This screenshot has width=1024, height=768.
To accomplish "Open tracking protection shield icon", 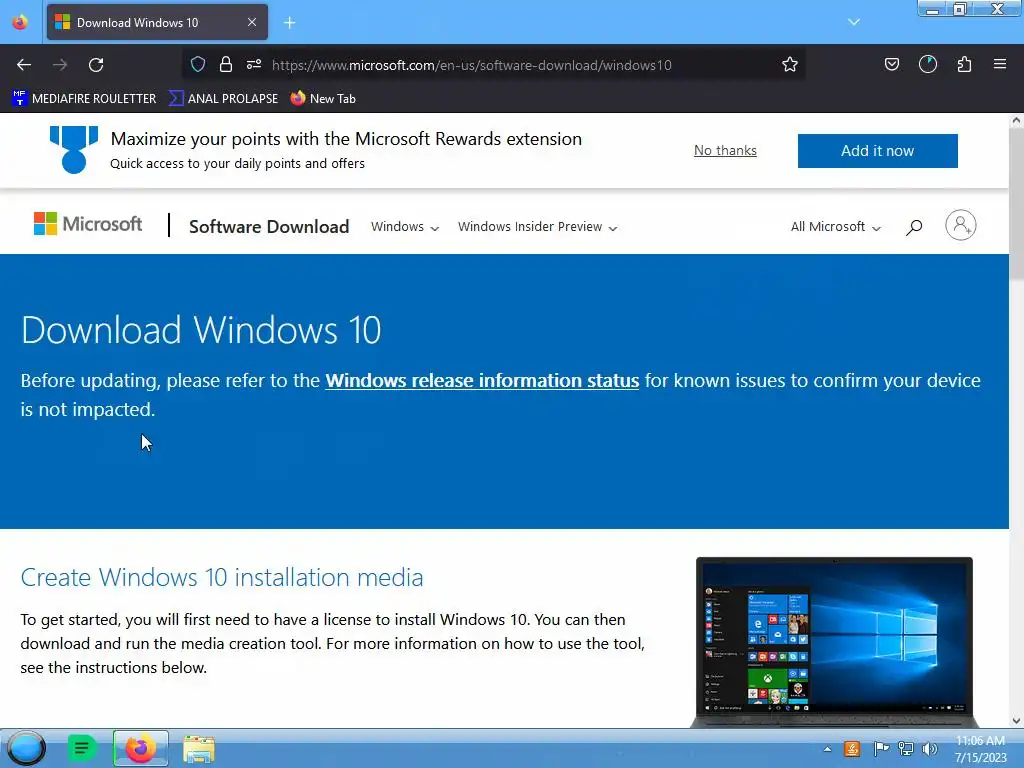I will [x=198, y=64].
